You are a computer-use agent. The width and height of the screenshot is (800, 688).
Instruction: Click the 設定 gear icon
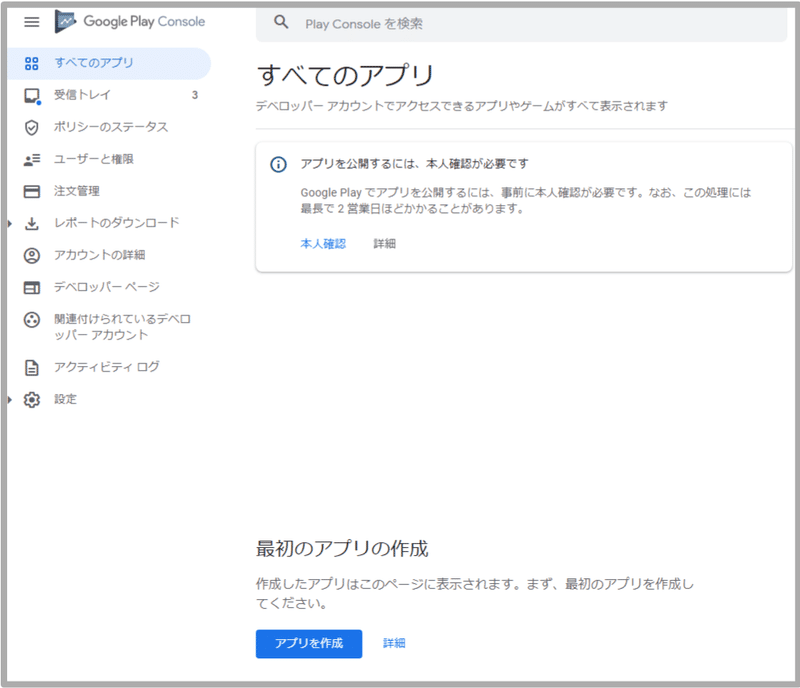pyautogui.click(x=32, y=400)
